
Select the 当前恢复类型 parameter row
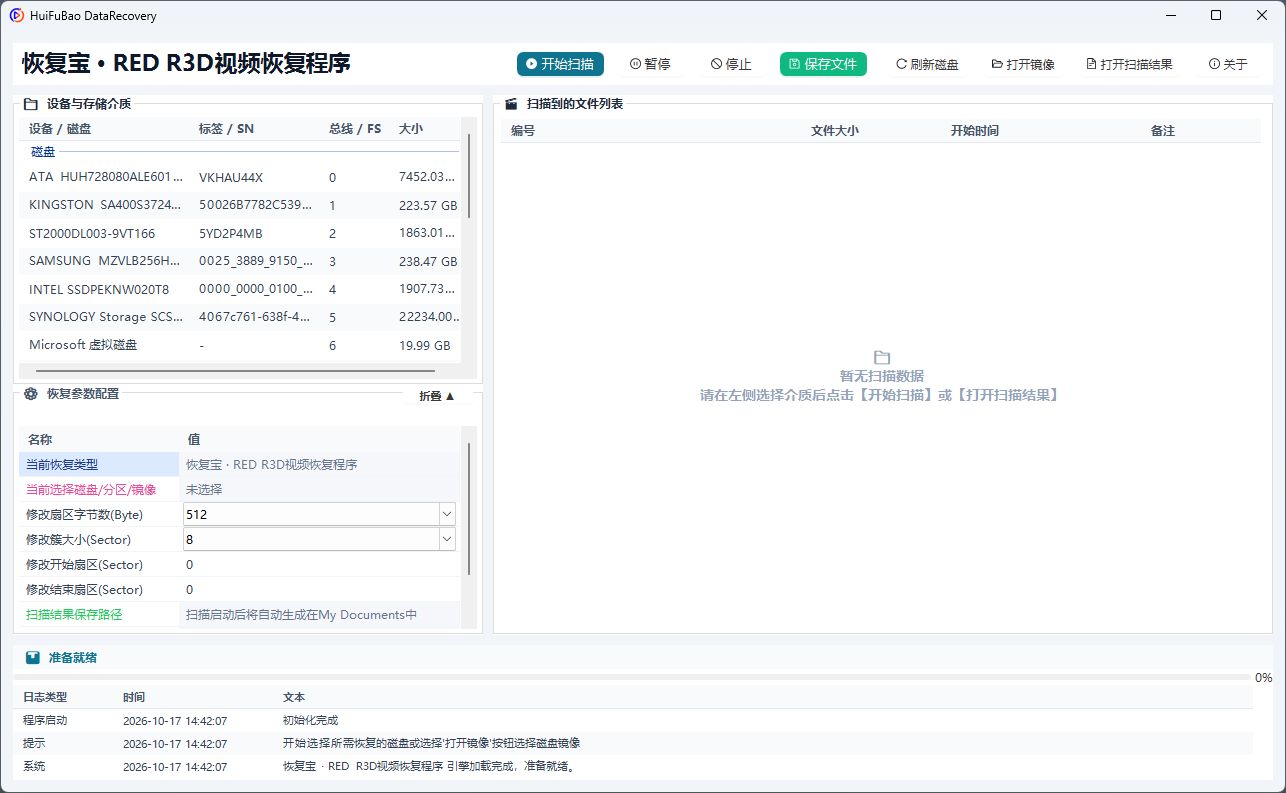pyautogui.click(x=240, y=464)
